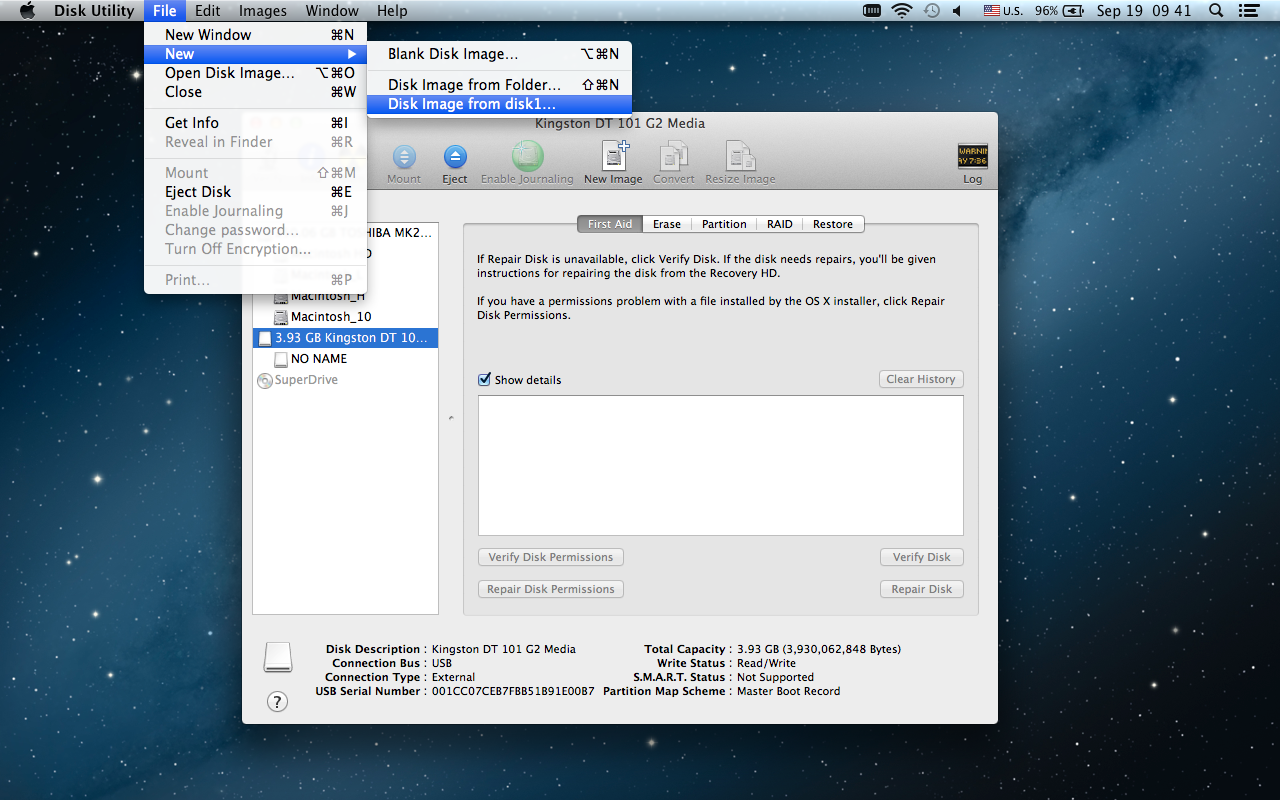Click the Not Supported S.M.A.R.T. value
This screenshot has height=800, width=1280.
[775, 677]
